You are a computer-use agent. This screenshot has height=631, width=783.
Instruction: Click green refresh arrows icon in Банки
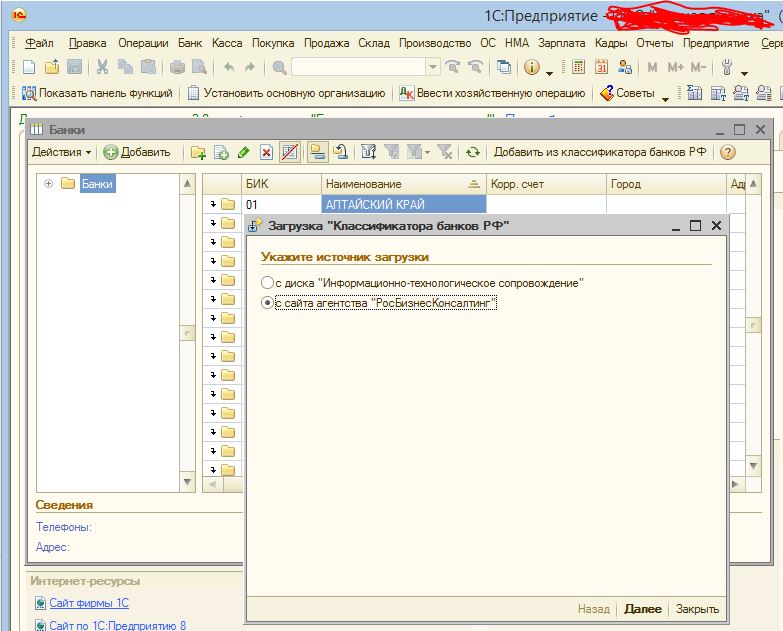[472, 152]
